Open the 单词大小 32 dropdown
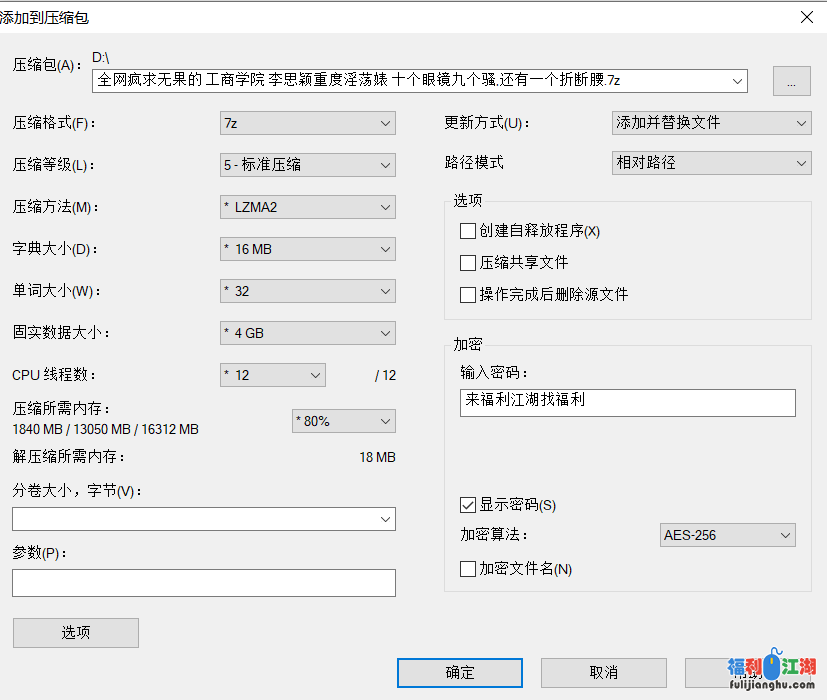 [307, 291]
